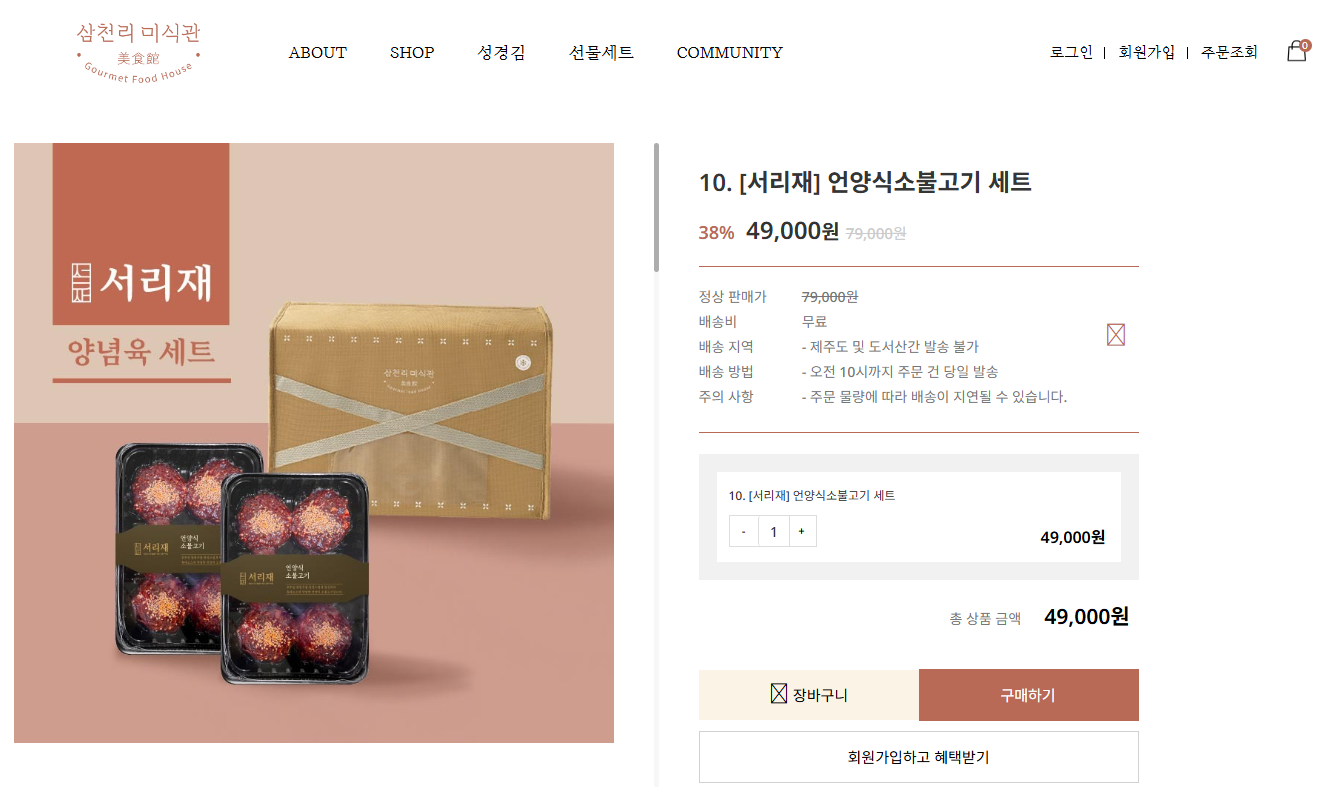
Task: Click the 서리재 양념육 세트 product image
Action: point(314,443)
